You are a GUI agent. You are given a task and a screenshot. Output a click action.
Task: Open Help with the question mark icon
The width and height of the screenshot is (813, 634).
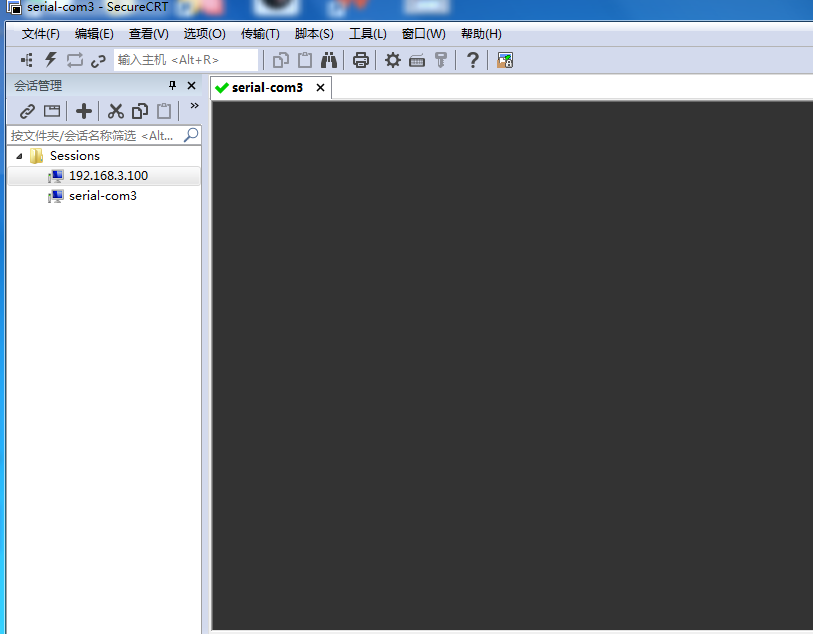tap(472, 60)
